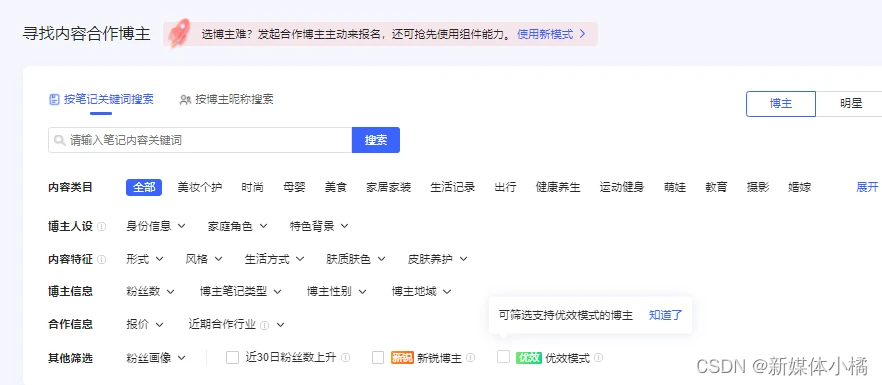Click the info icon next to 博主人设
This screenshot has width=882, height=385.
[x=101, y=226]
